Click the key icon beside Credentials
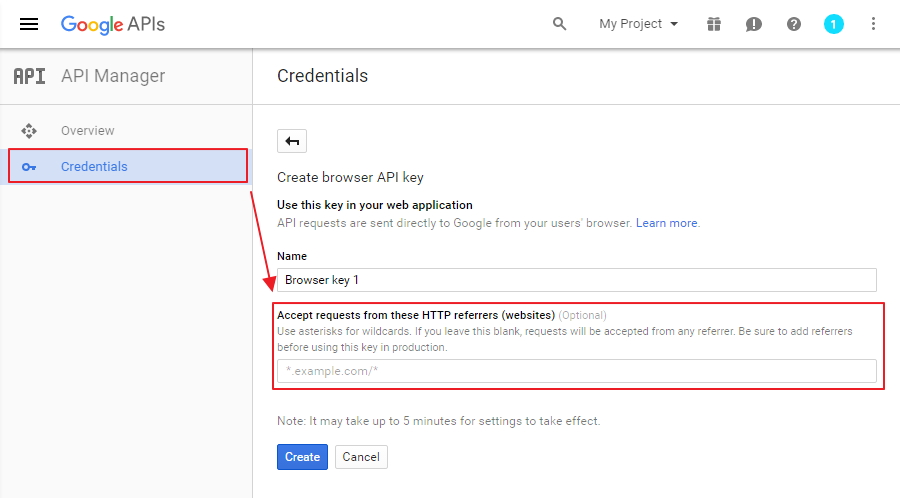Screen dimensions: 900x498 click(29, 167)
